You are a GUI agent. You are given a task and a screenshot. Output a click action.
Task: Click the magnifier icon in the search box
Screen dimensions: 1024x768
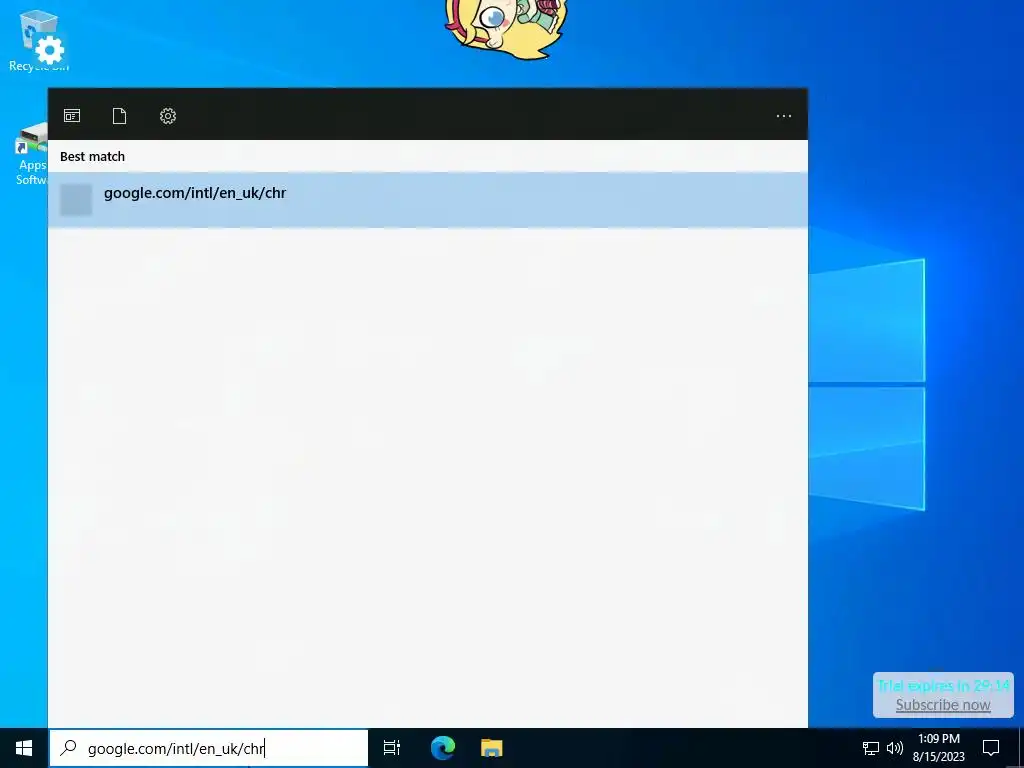coord(69,748)
